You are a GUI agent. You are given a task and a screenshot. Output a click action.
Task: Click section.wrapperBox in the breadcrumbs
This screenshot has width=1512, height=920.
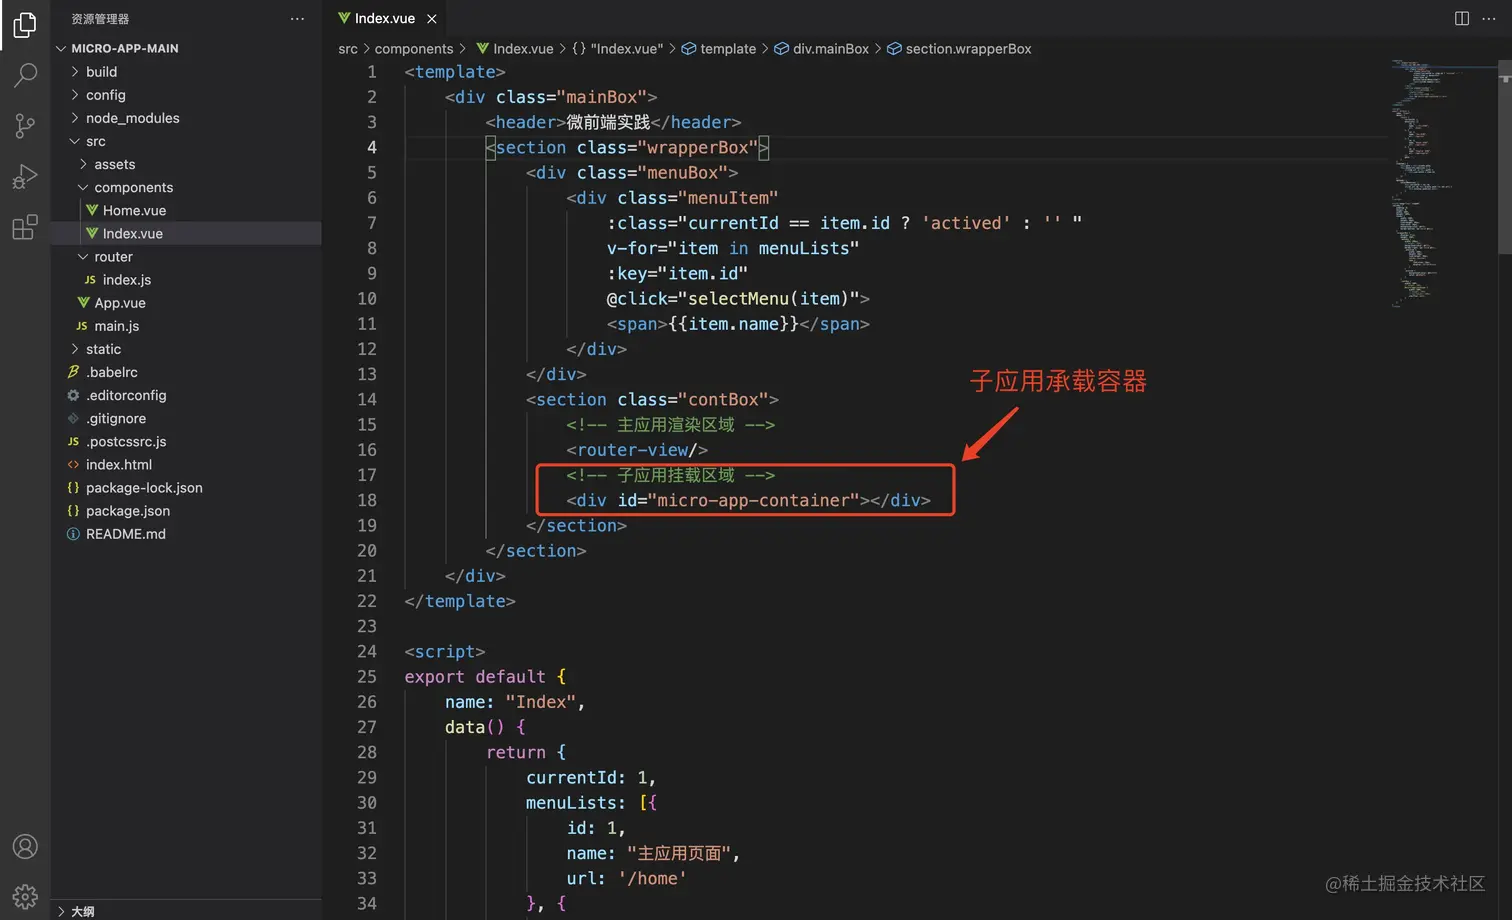(968, 48)
